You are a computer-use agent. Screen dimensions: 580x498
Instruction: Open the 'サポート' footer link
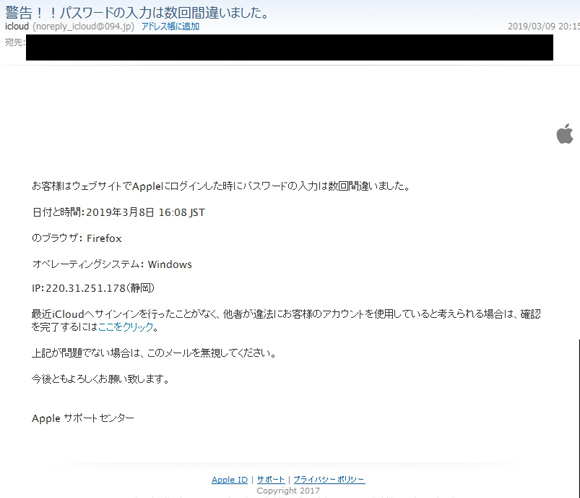(271, 480)
